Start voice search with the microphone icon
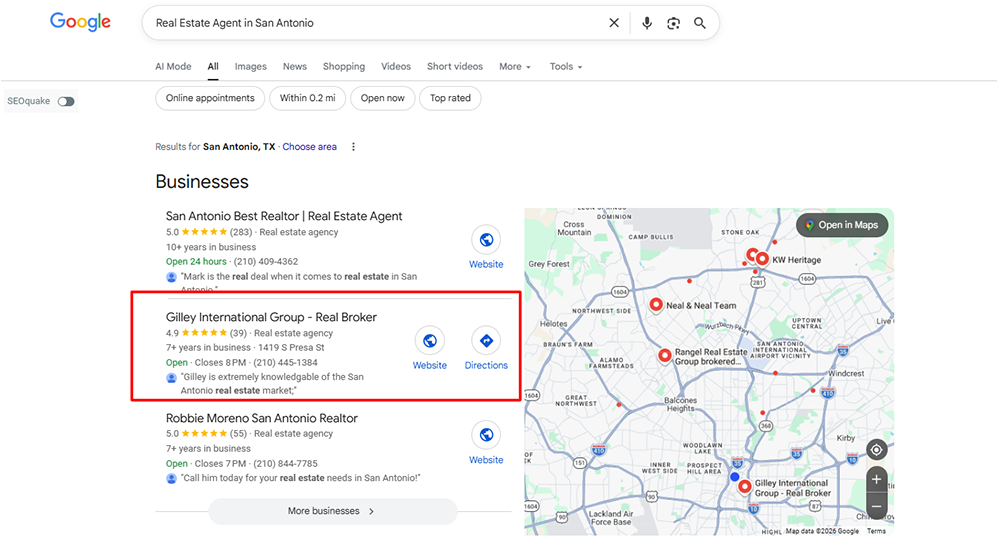Screen dimensions: 1000x550 click(647, 23)
